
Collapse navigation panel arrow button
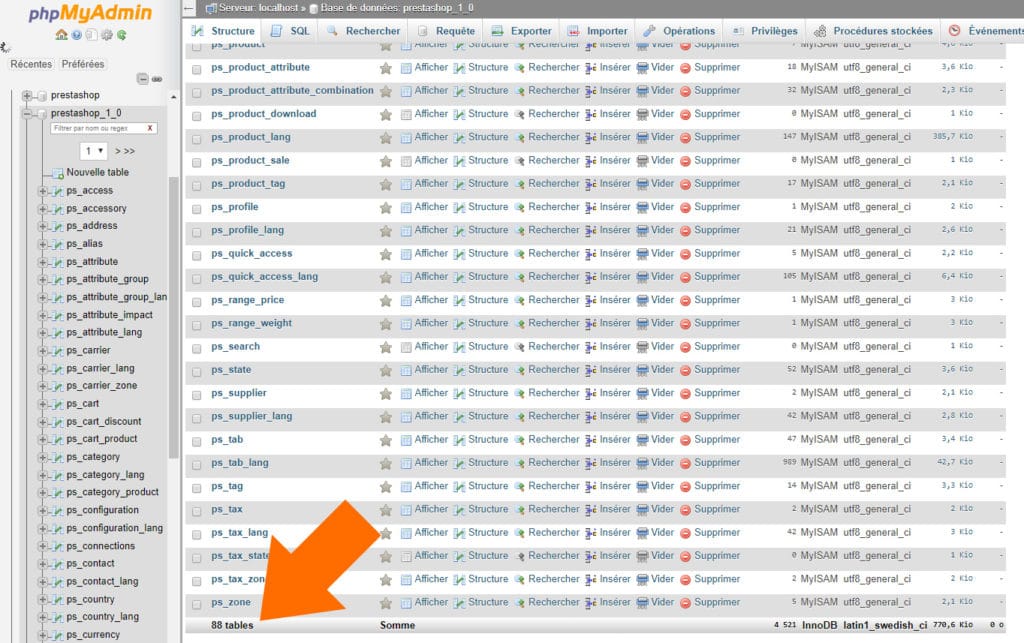189,8
